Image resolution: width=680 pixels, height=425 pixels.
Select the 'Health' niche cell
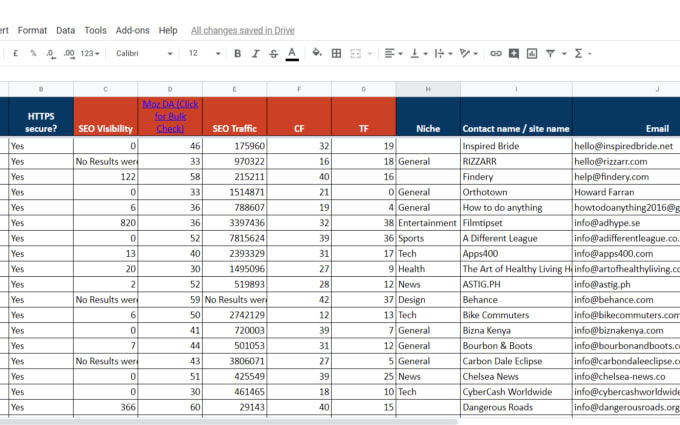(428, 269)
